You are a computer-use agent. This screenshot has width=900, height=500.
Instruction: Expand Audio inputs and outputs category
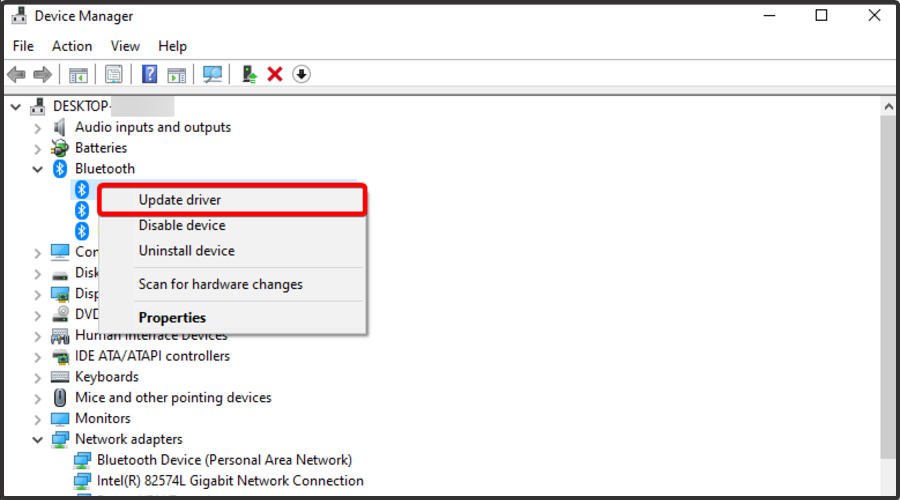[38, 128]
